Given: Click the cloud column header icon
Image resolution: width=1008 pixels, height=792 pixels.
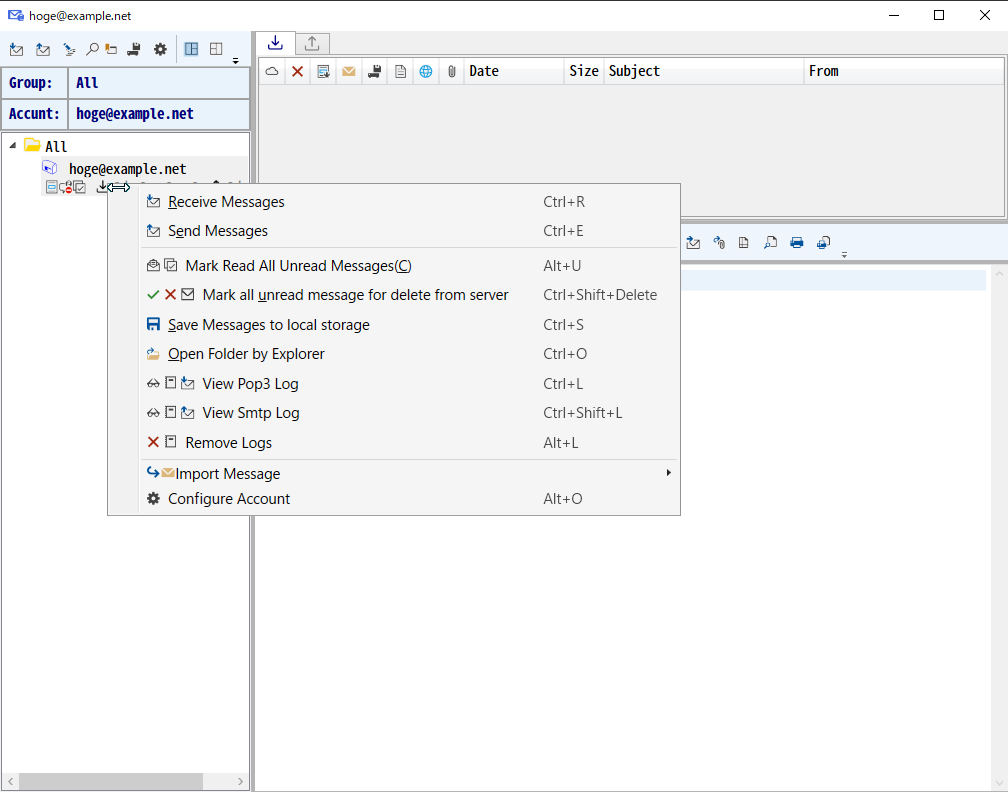Looking at the screenshot, I should [x=272, y=71].
